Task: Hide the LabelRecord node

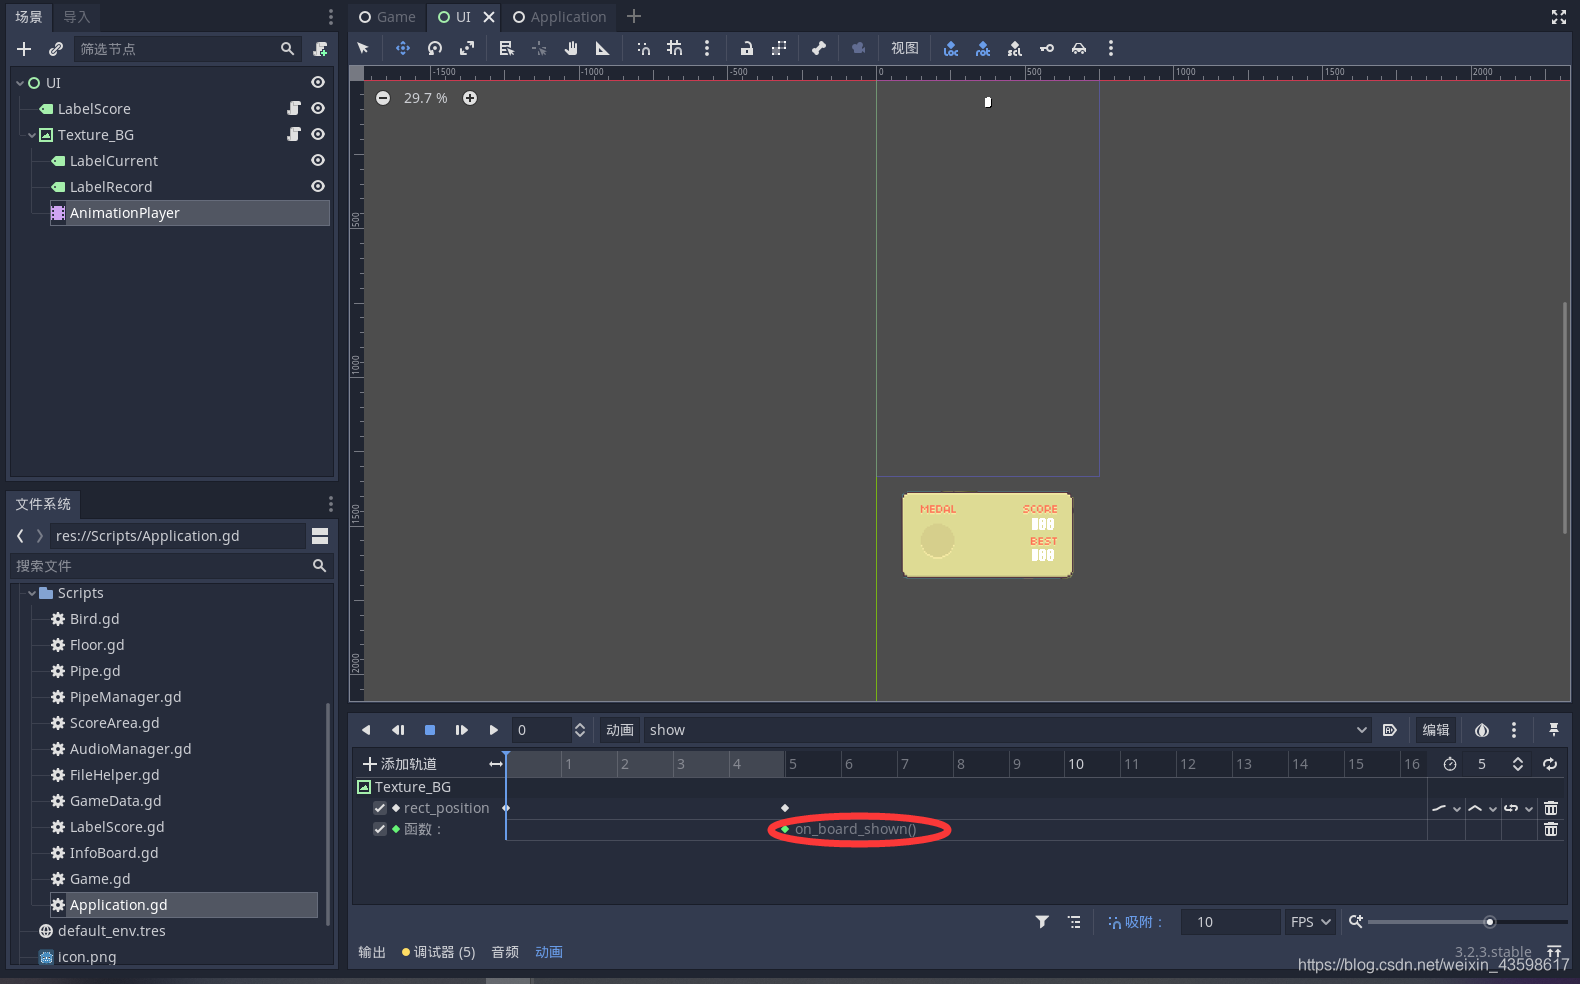Action: pyautogui.click(x=318, y=186)
